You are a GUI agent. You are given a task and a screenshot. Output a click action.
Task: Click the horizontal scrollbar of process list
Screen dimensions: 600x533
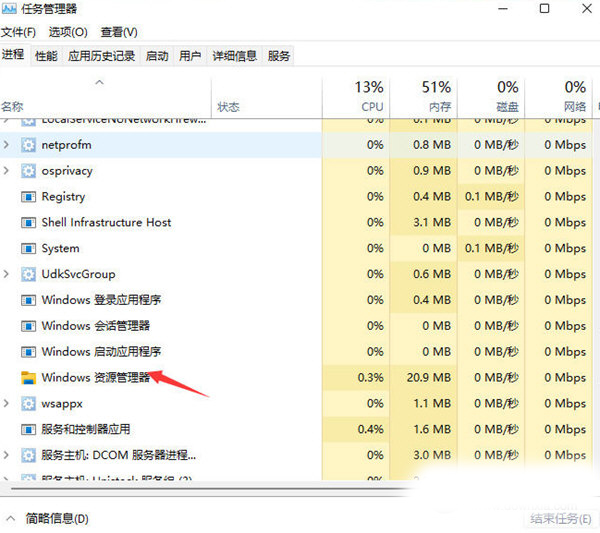(x=212, y=489)
